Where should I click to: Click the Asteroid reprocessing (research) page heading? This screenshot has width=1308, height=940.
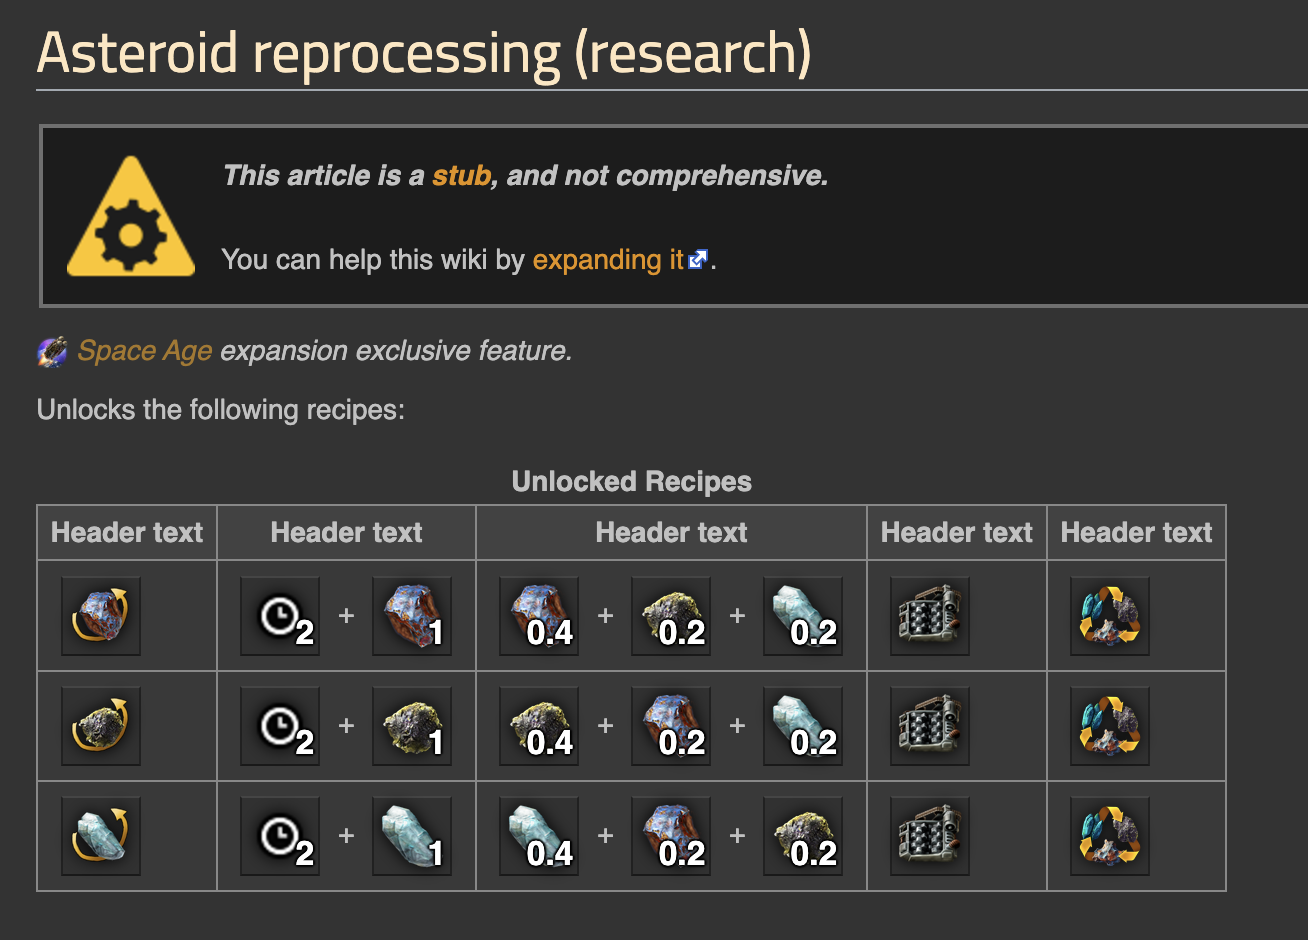(x=424, y=52)
